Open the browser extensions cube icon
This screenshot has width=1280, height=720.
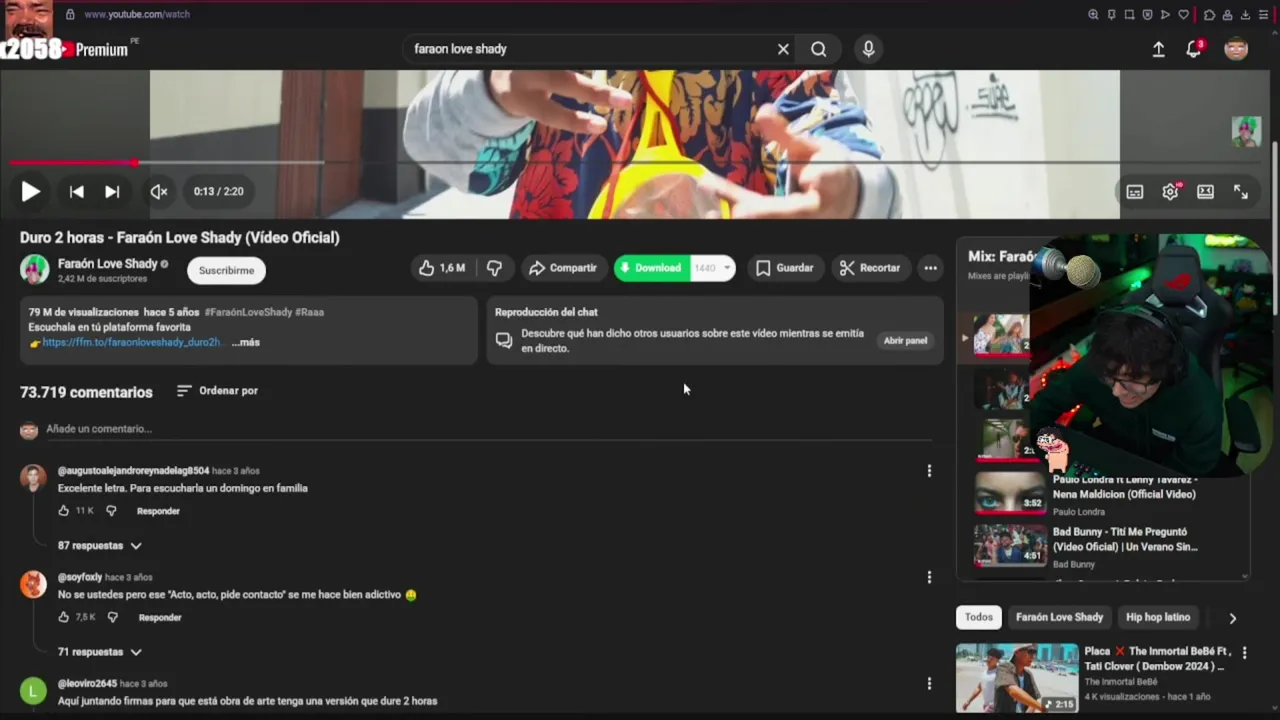(1209, 15)
